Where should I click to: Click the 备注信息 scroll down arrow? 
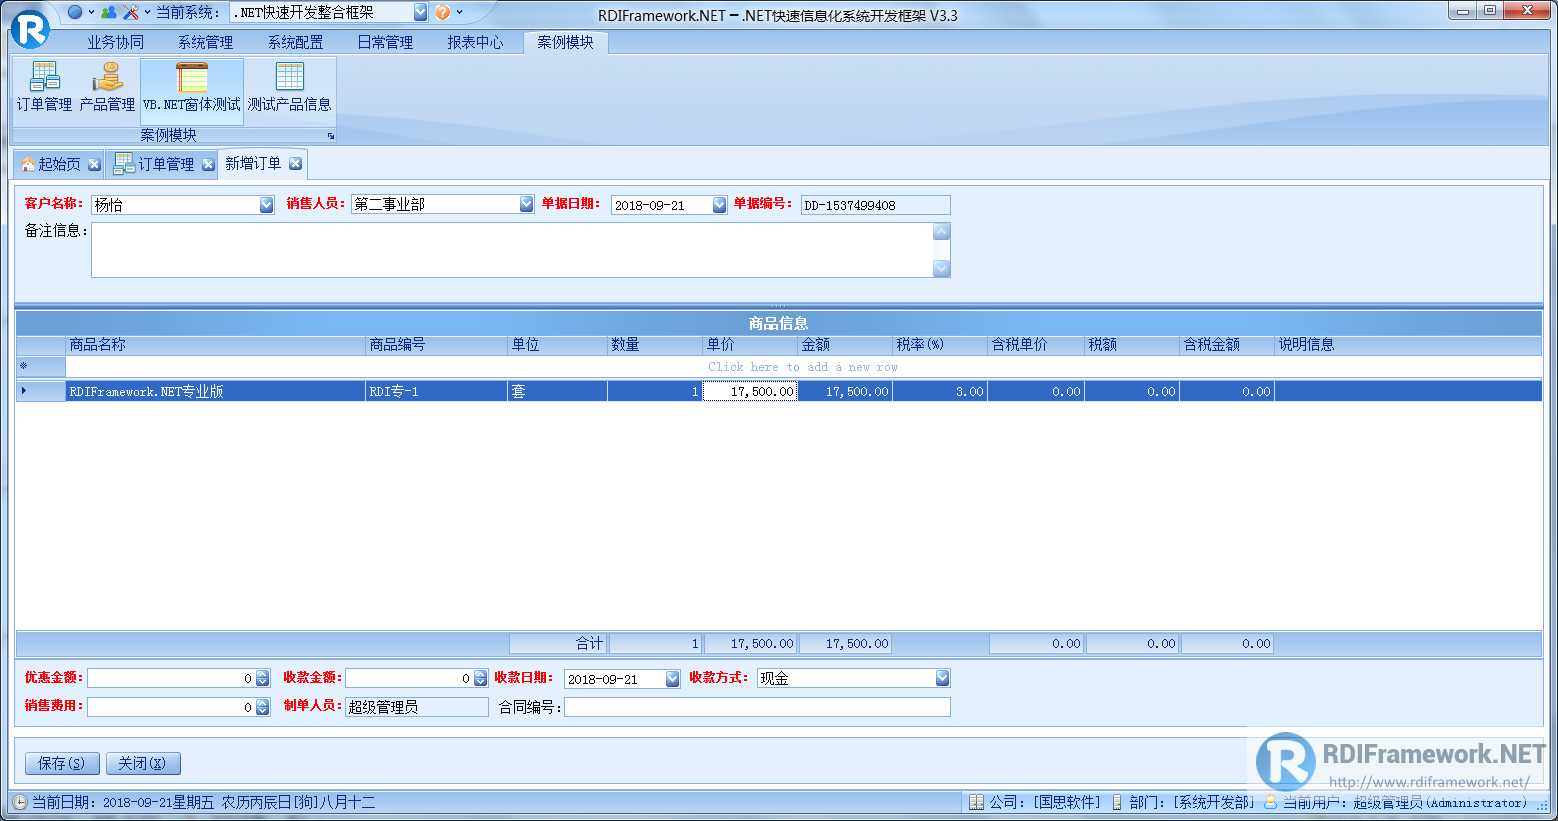941,268
